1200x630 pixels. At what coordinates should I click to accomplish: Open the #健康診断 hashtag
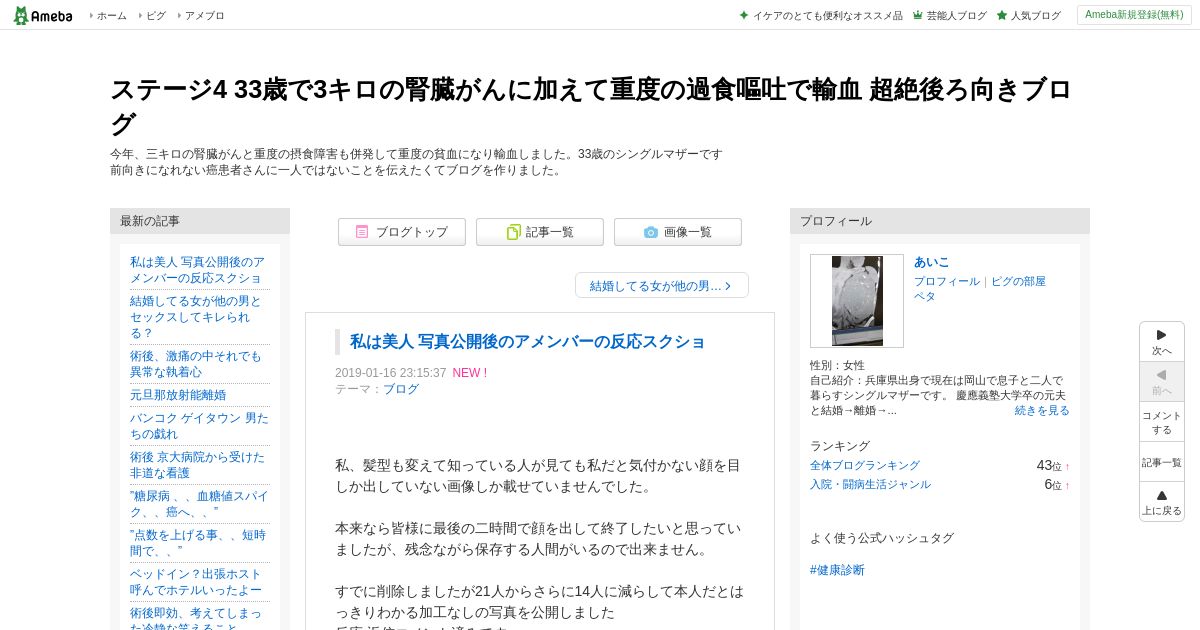tap(837, 570)
